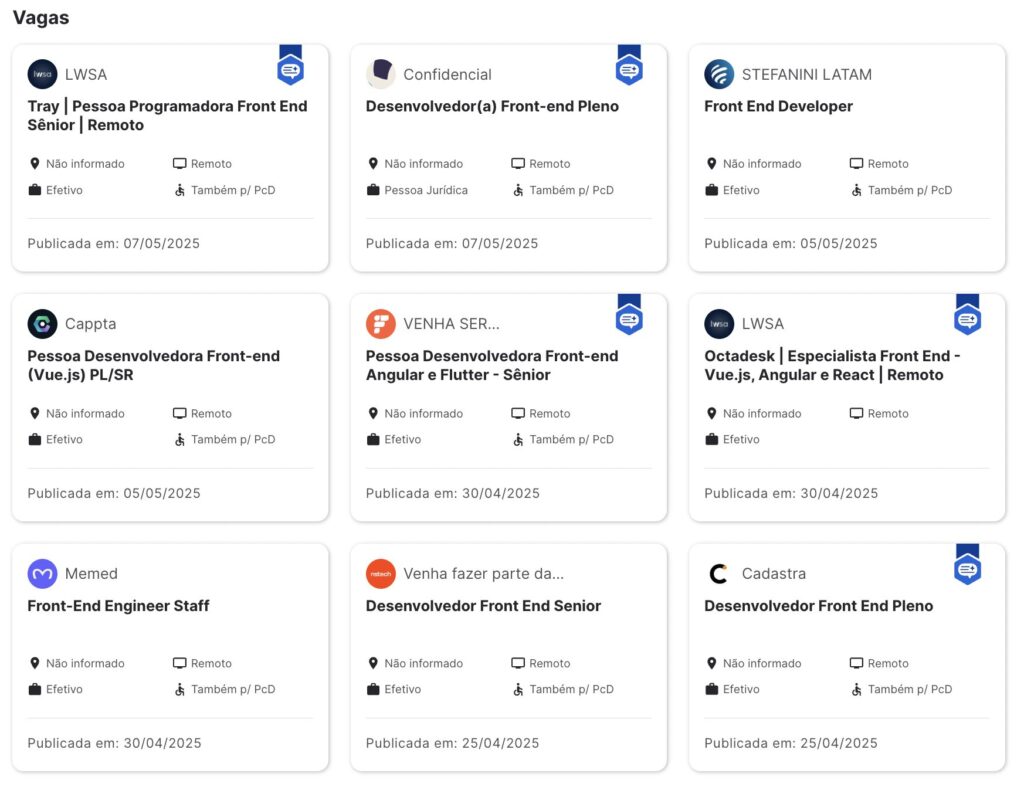1024x787 pixels.
Task: Click the Stefanini LATAM company logo
Action: [719, 74]
